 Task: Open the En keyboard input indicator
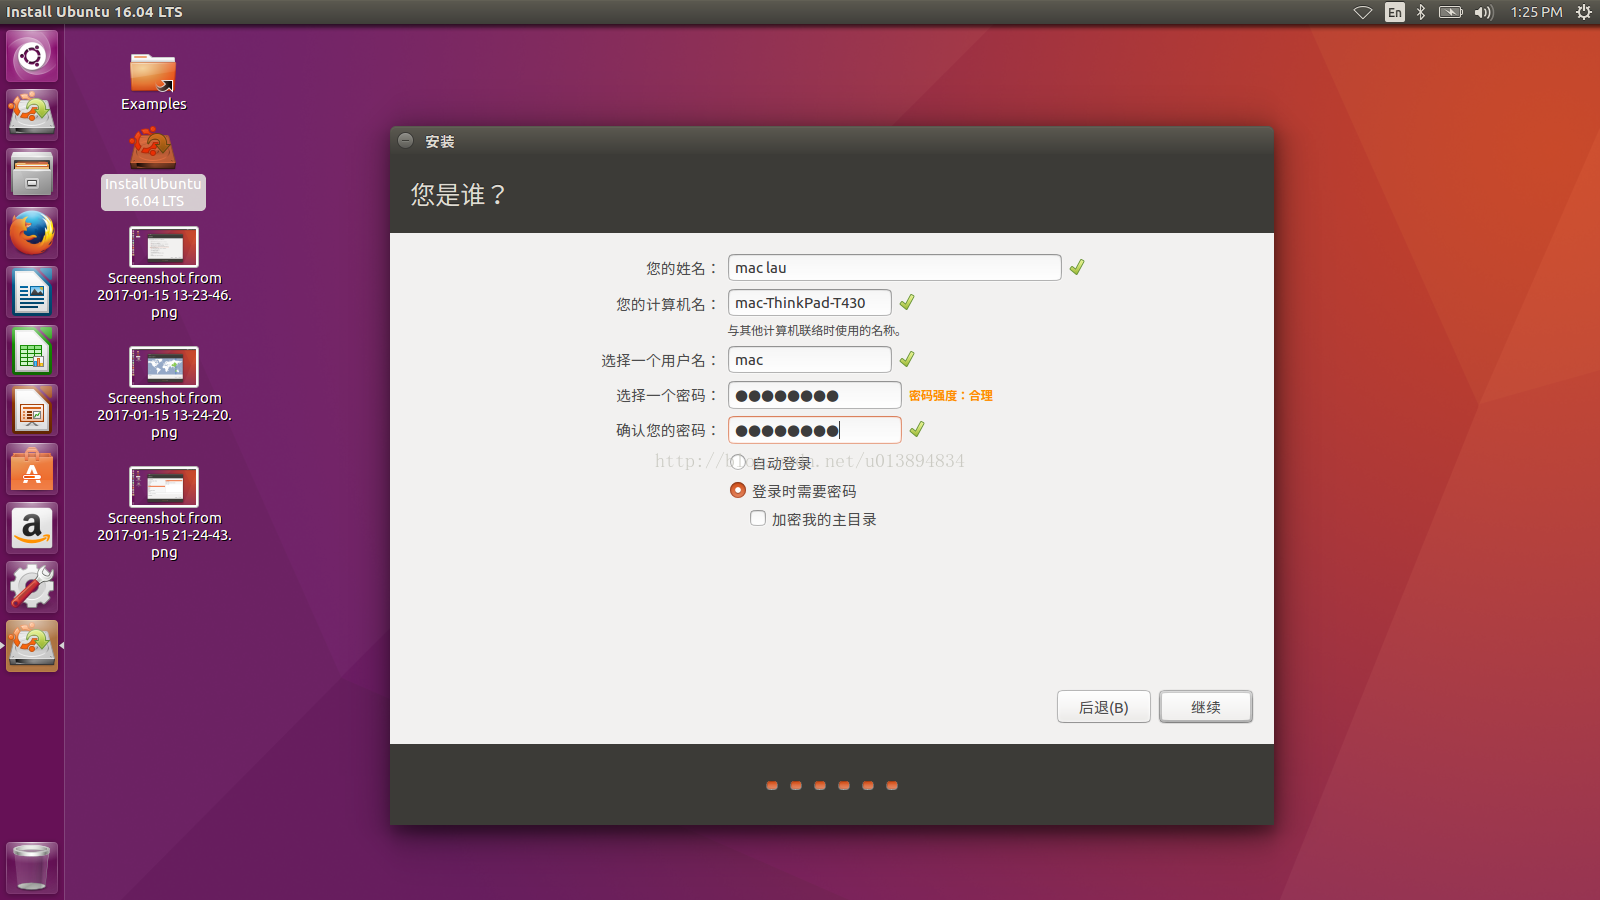(1395, 12)
